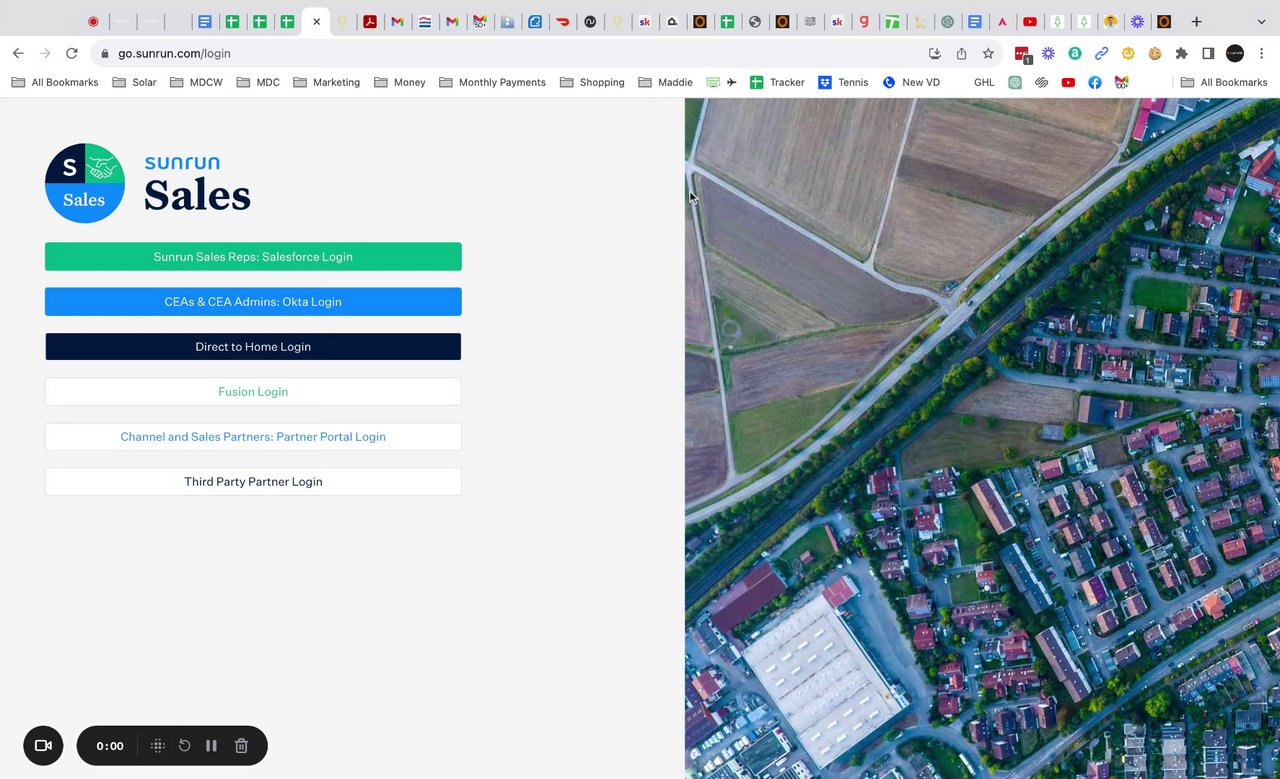This screenshot has height=779, width=1280.
Task: Open the Extensions puzzle piece menu
Action: point(1182,53)
